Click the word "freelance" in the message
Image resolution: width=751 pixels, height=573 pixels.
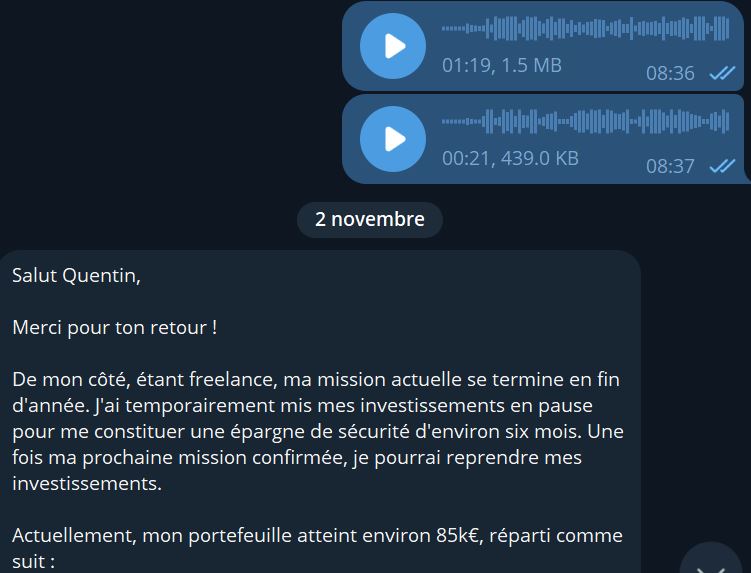pyautogui.click(x=233, y=379)
